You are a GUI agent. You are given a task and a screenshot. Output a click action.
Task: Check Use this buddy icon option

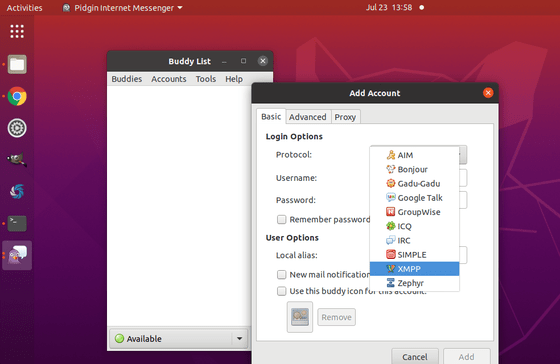[281, 291]
